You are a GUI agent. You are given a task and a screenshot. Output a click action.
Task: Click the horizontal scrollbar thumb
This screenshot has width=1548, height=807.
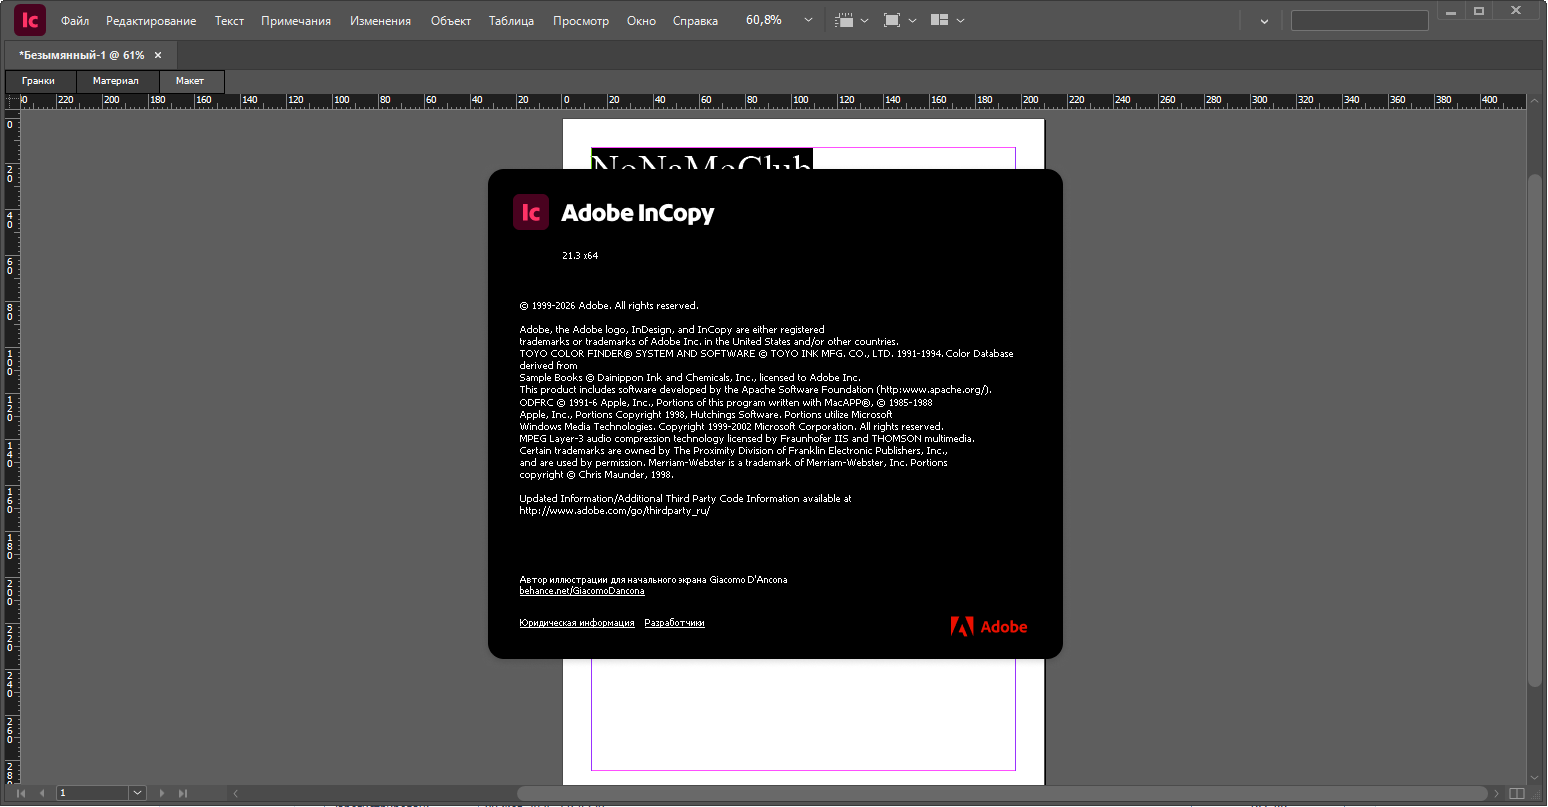(x=1003, y=794)
